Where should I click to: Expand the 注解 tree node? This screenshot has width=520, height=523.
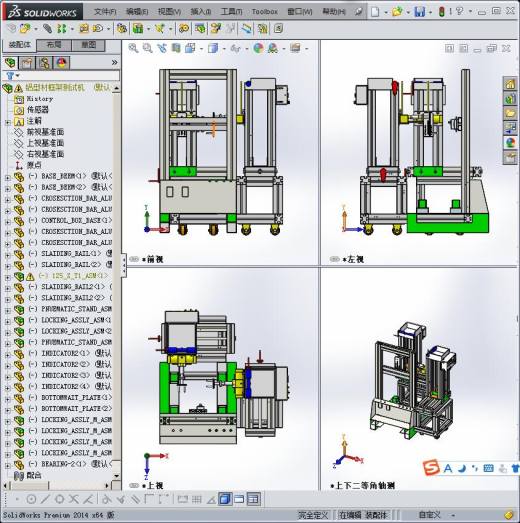7,122
